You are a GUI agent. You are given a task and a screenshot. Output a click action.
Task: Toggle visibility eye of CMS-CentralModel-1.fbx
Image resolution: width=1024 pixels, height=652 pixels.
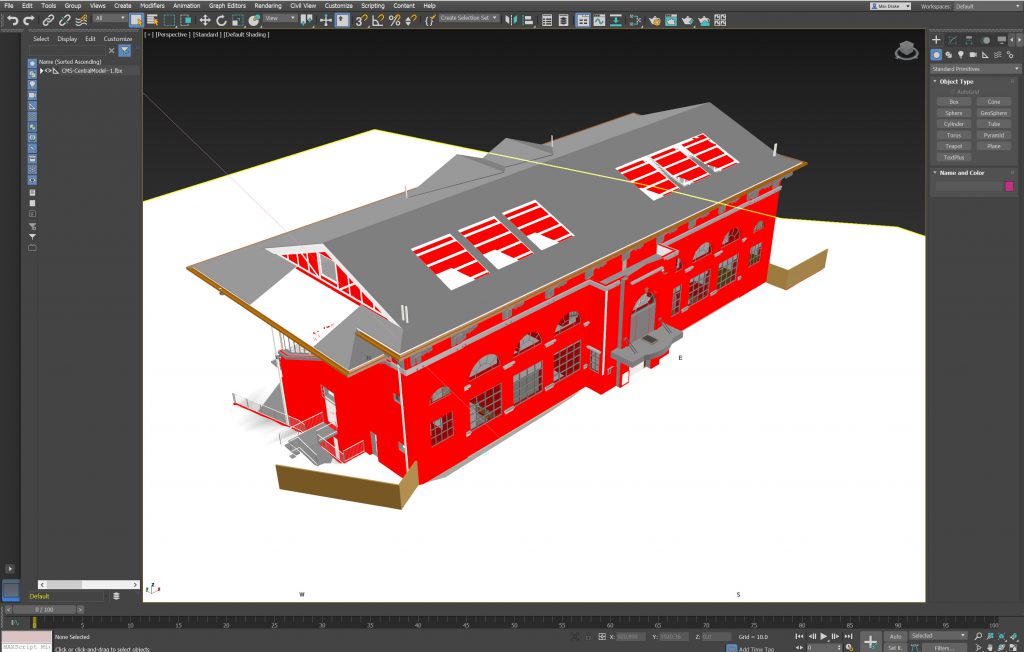50,71
